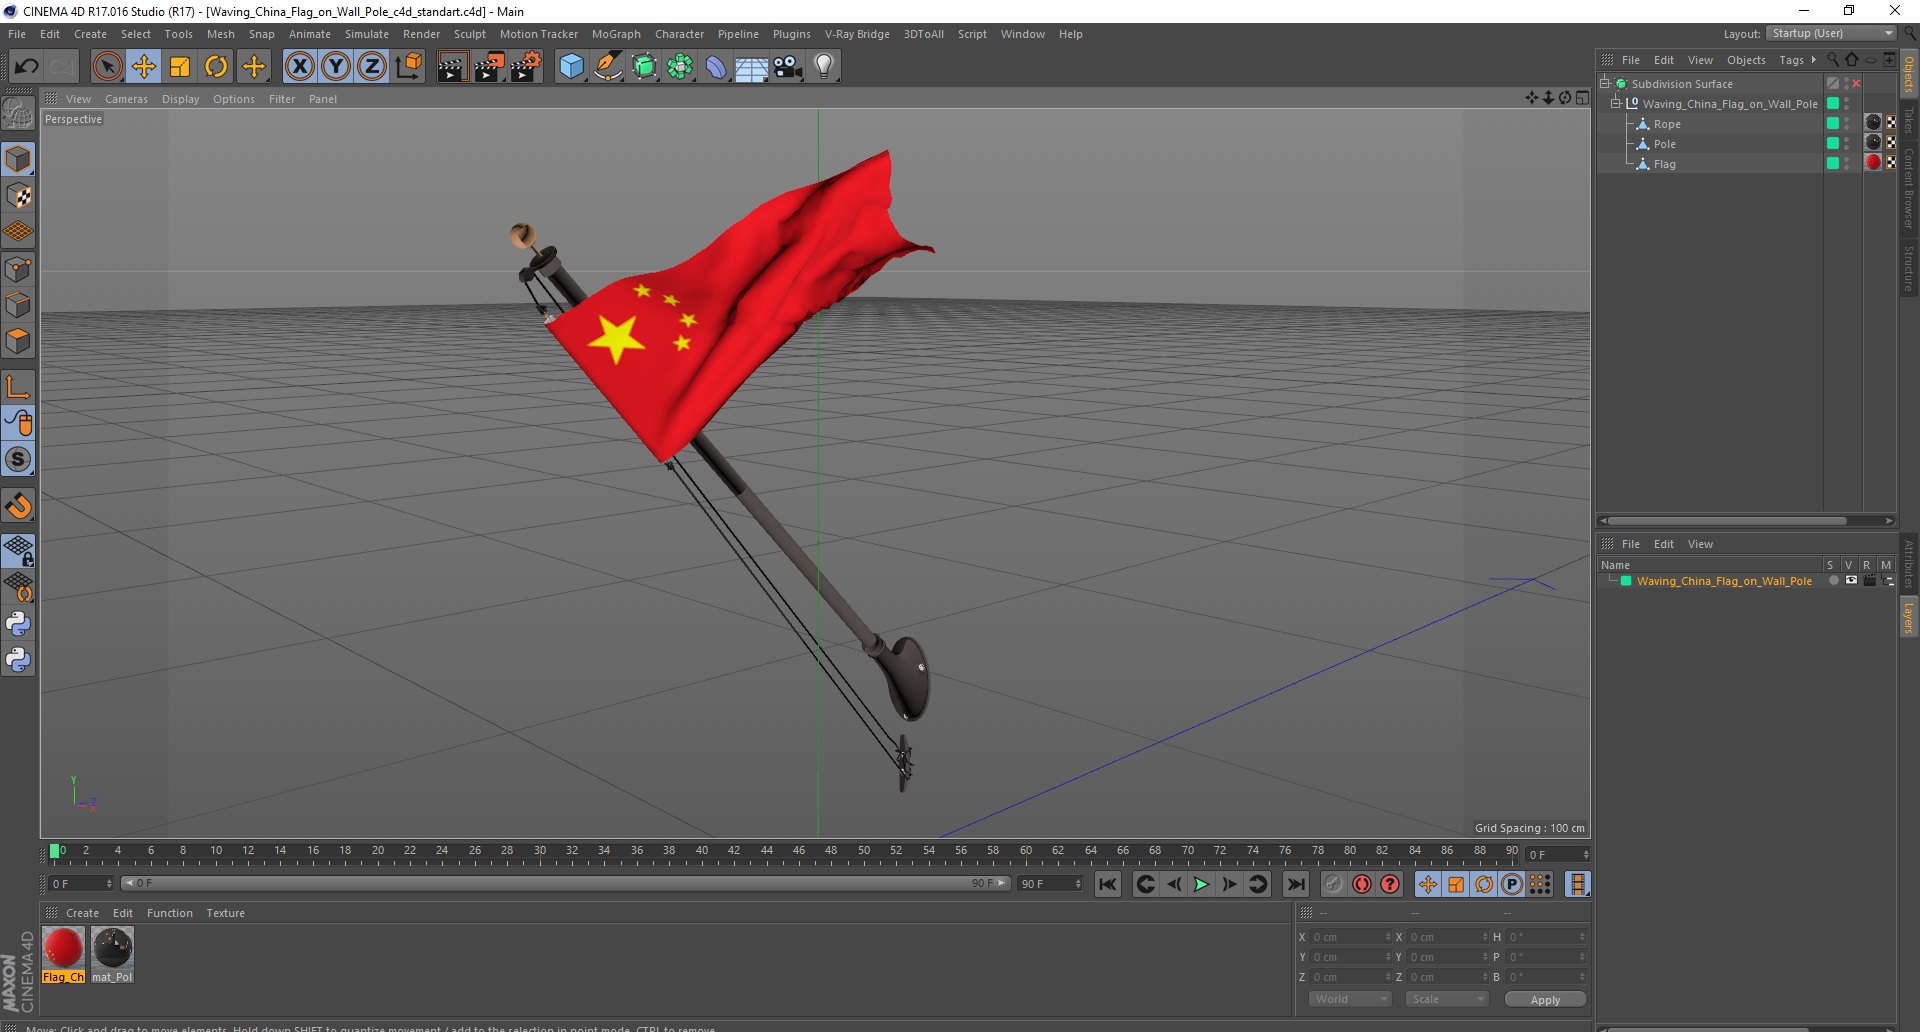Render to Picture Viewer
Screen dimensions: 1922x1032
pyautogui.click(x=489, y=67)
